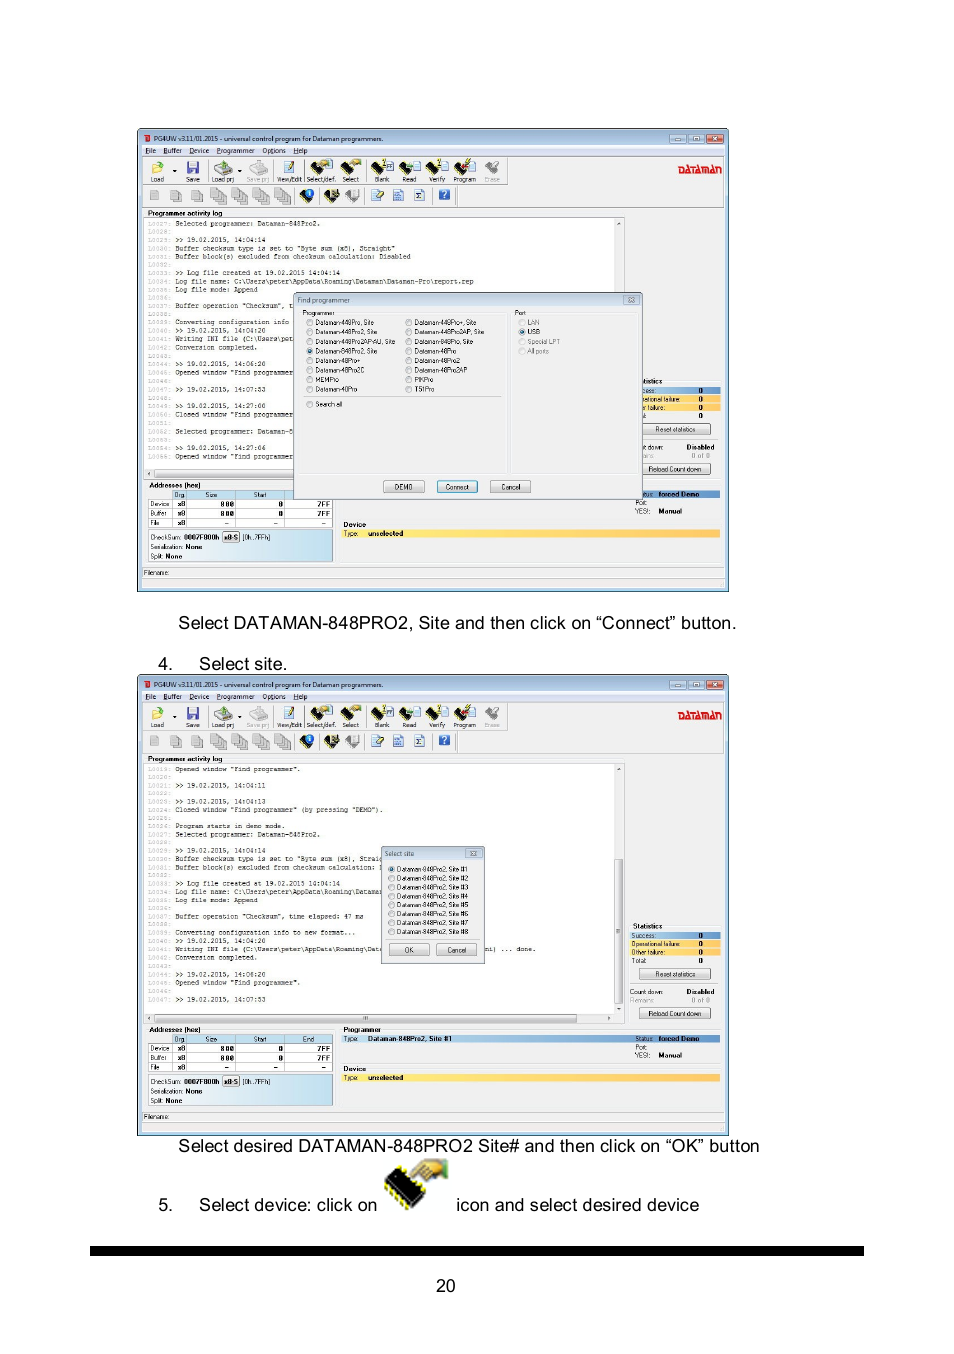Open the Options menu in the lower screenshot
Screen dimensions: 954x1354
[274, 697]
